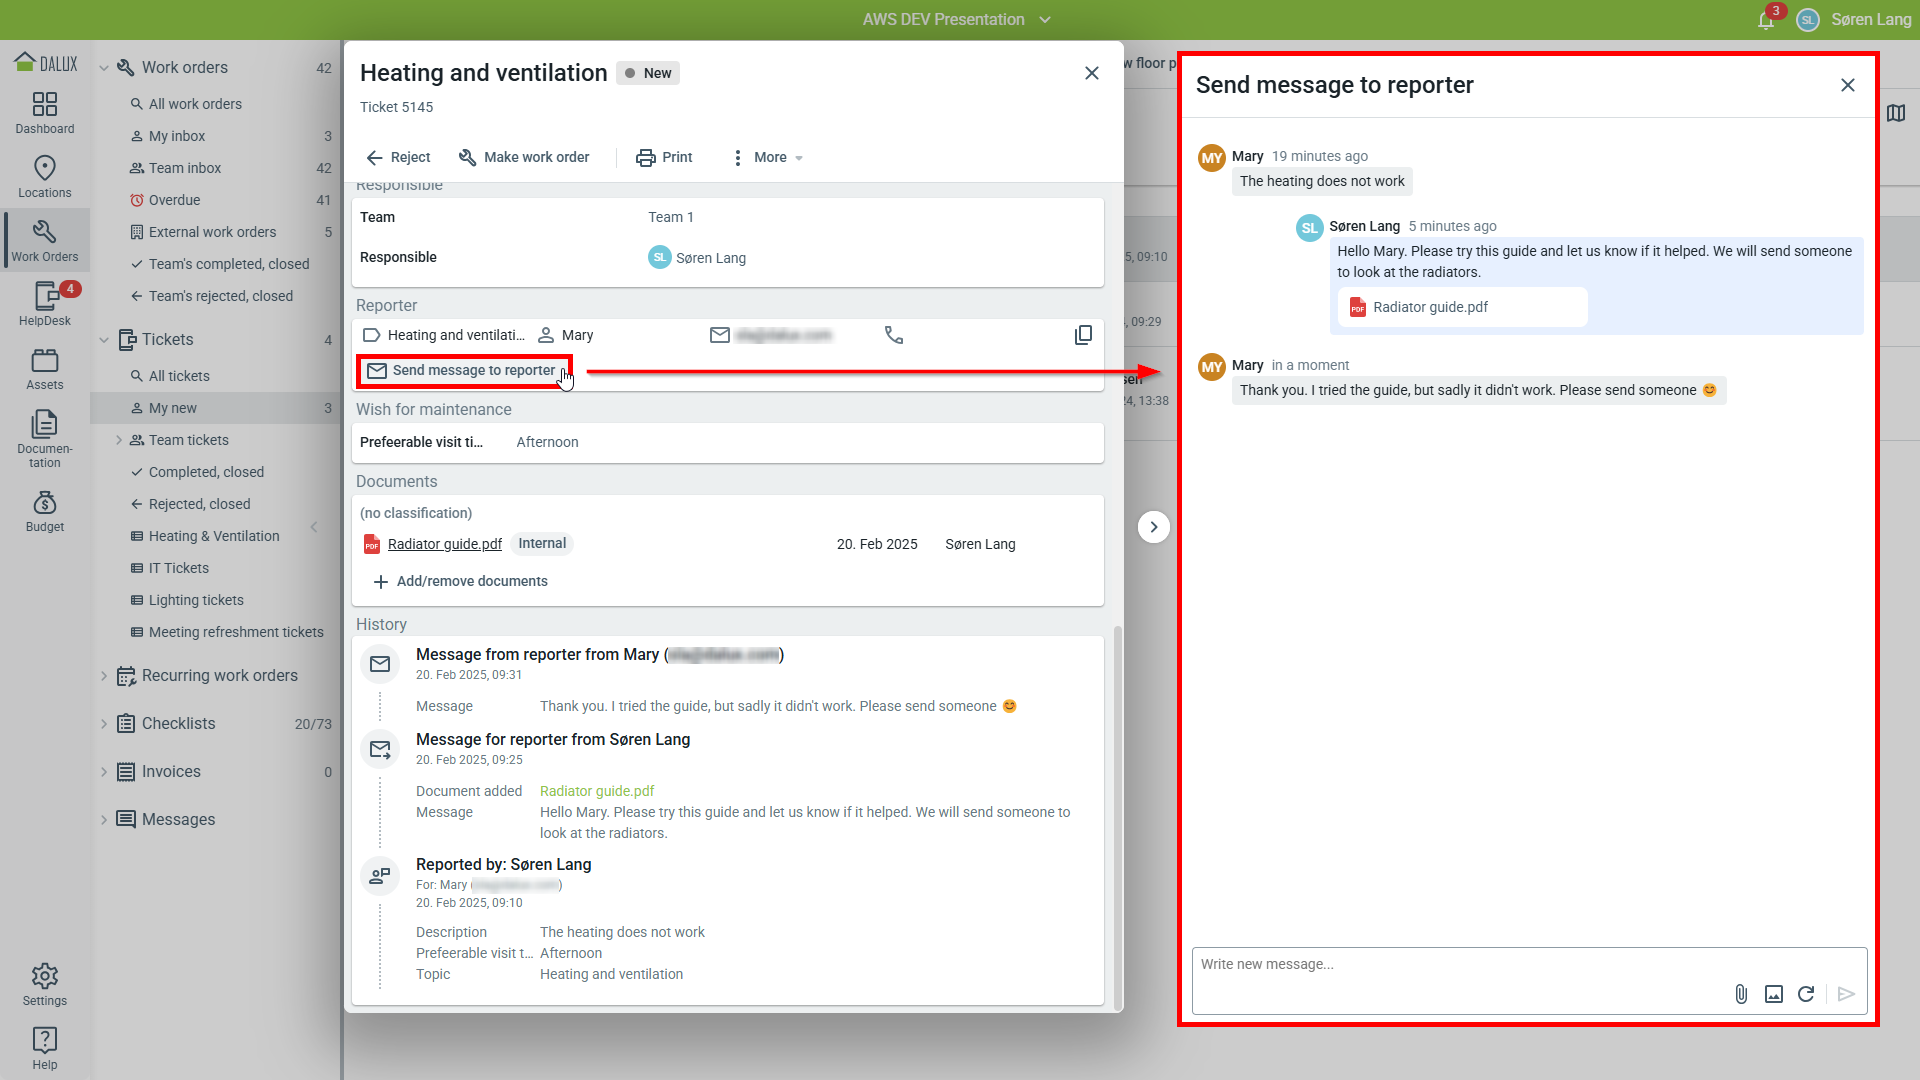Open the AWS DEV Presentation project dropdown
The image size is (1920, 1080).
(x=956, y=19)
